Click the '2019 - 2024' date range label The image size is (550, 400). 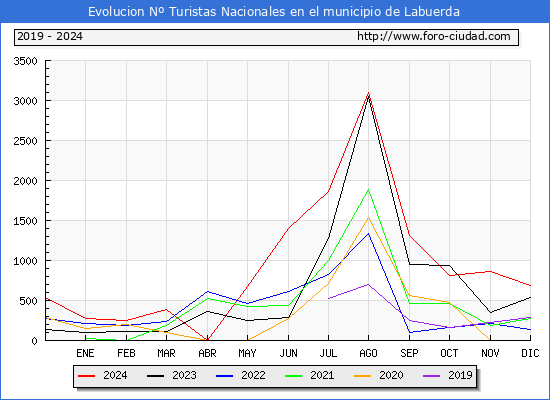pyautogui.click(x=50, y=36)
